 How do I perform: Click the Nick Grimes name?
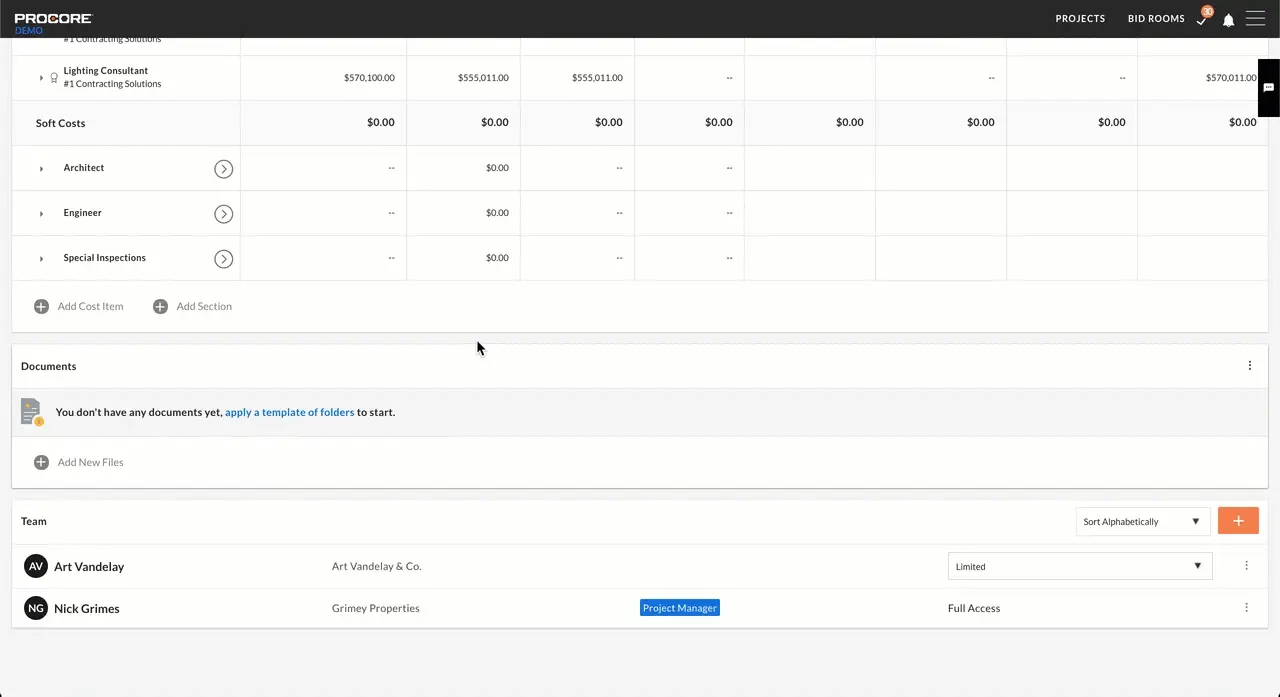pos(87,608)
